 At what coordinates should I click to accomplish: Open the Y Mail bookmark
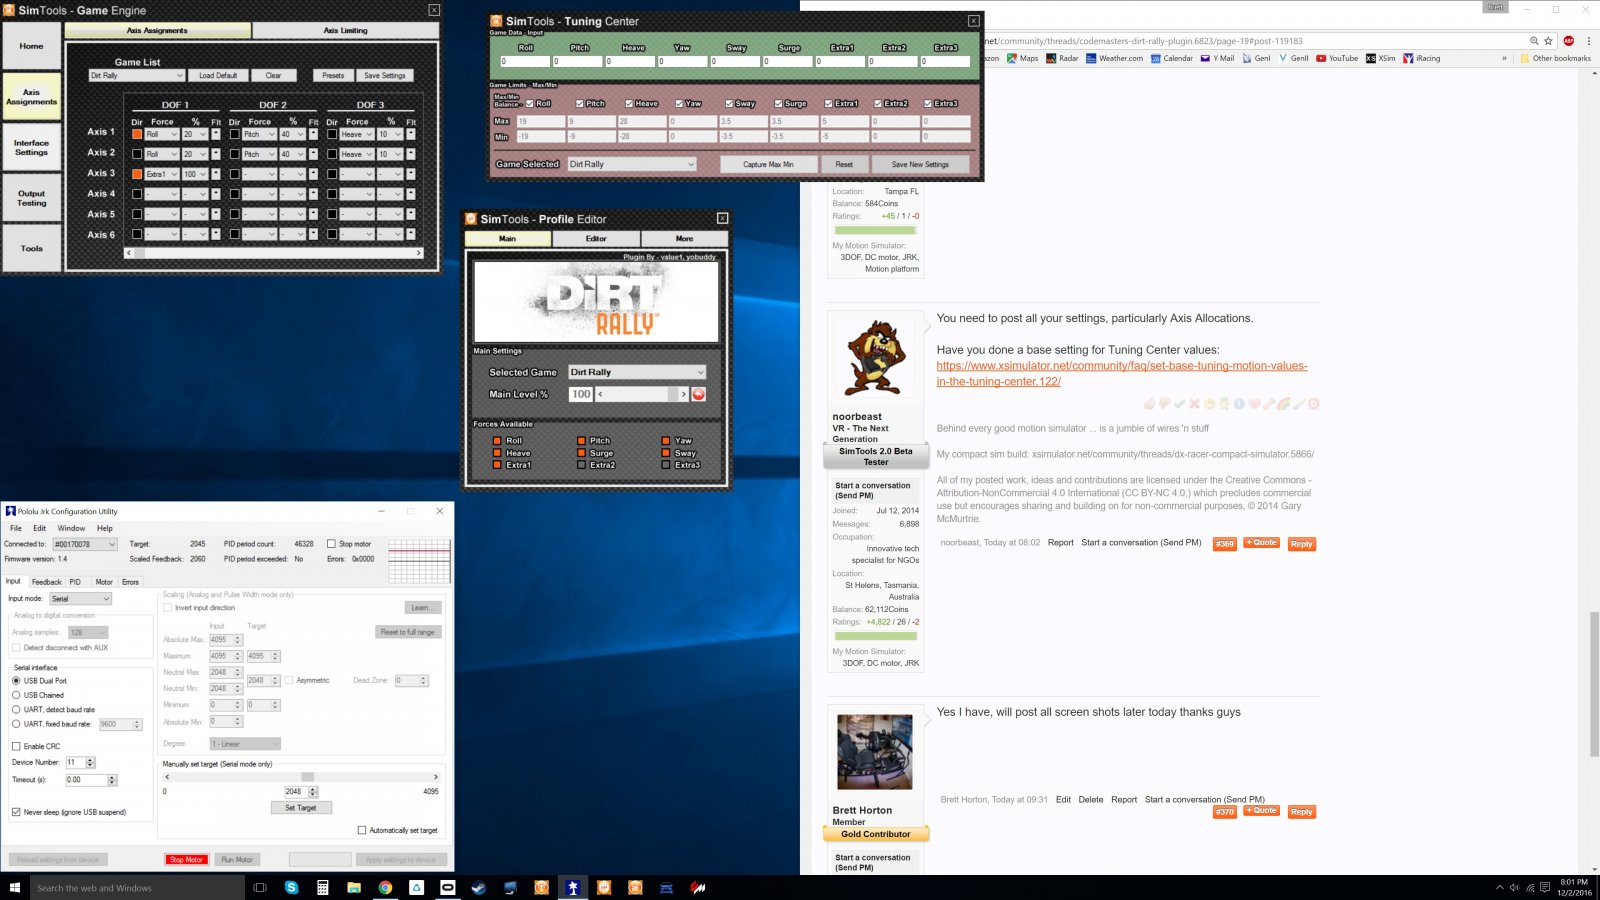pyautogui.click(x=1217, y=58)
